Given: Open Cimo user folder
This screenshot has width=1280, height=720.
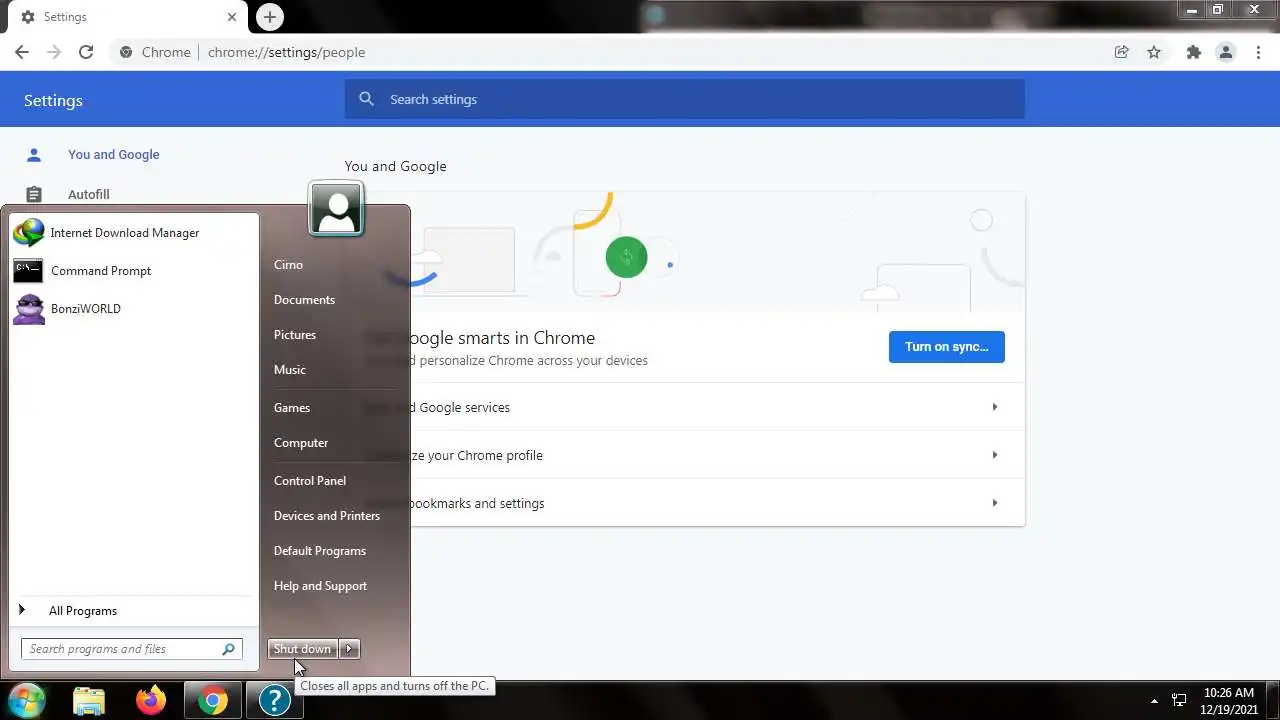Looking at the screenshot, I should point(288,265).
